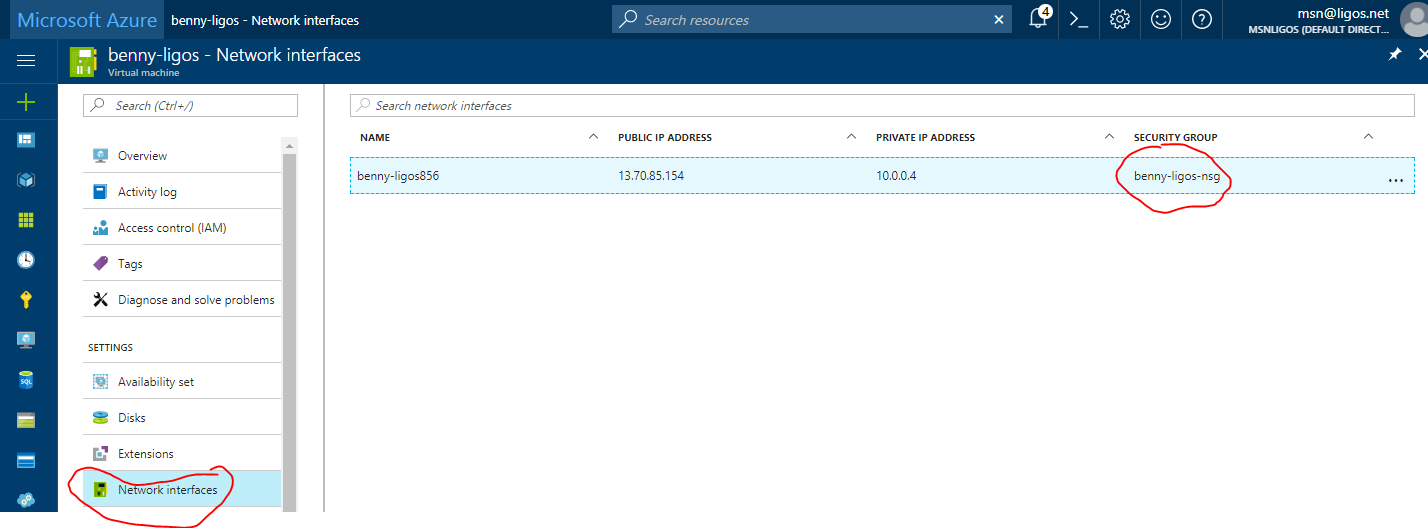Select Network interfaces in settings menu
The width and height of the screenshot is (1428, 528).
click(183, 489)
